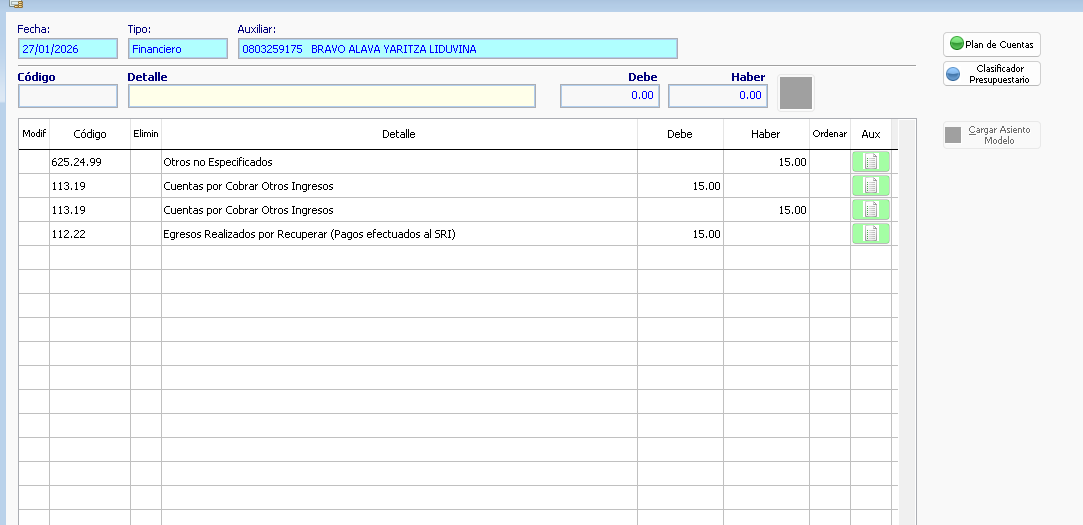Click the Debe amount input field
Screen dimensions: 1083x525
click(x=609, y=96)
